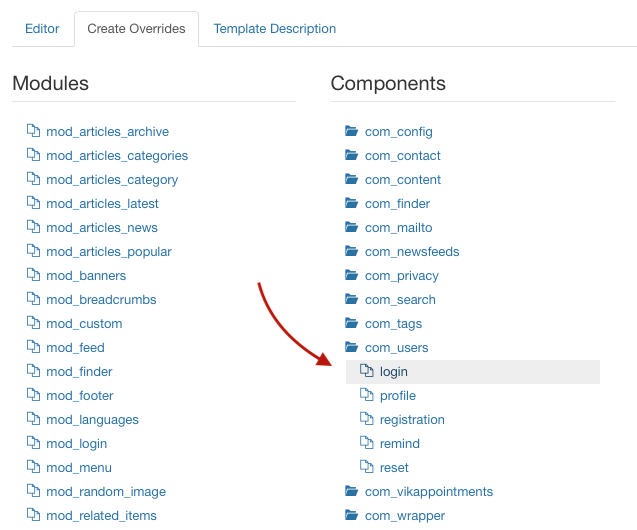Select the profile view under com_users
This screenshot has height=530, width=637.
(x=398, y=396)
